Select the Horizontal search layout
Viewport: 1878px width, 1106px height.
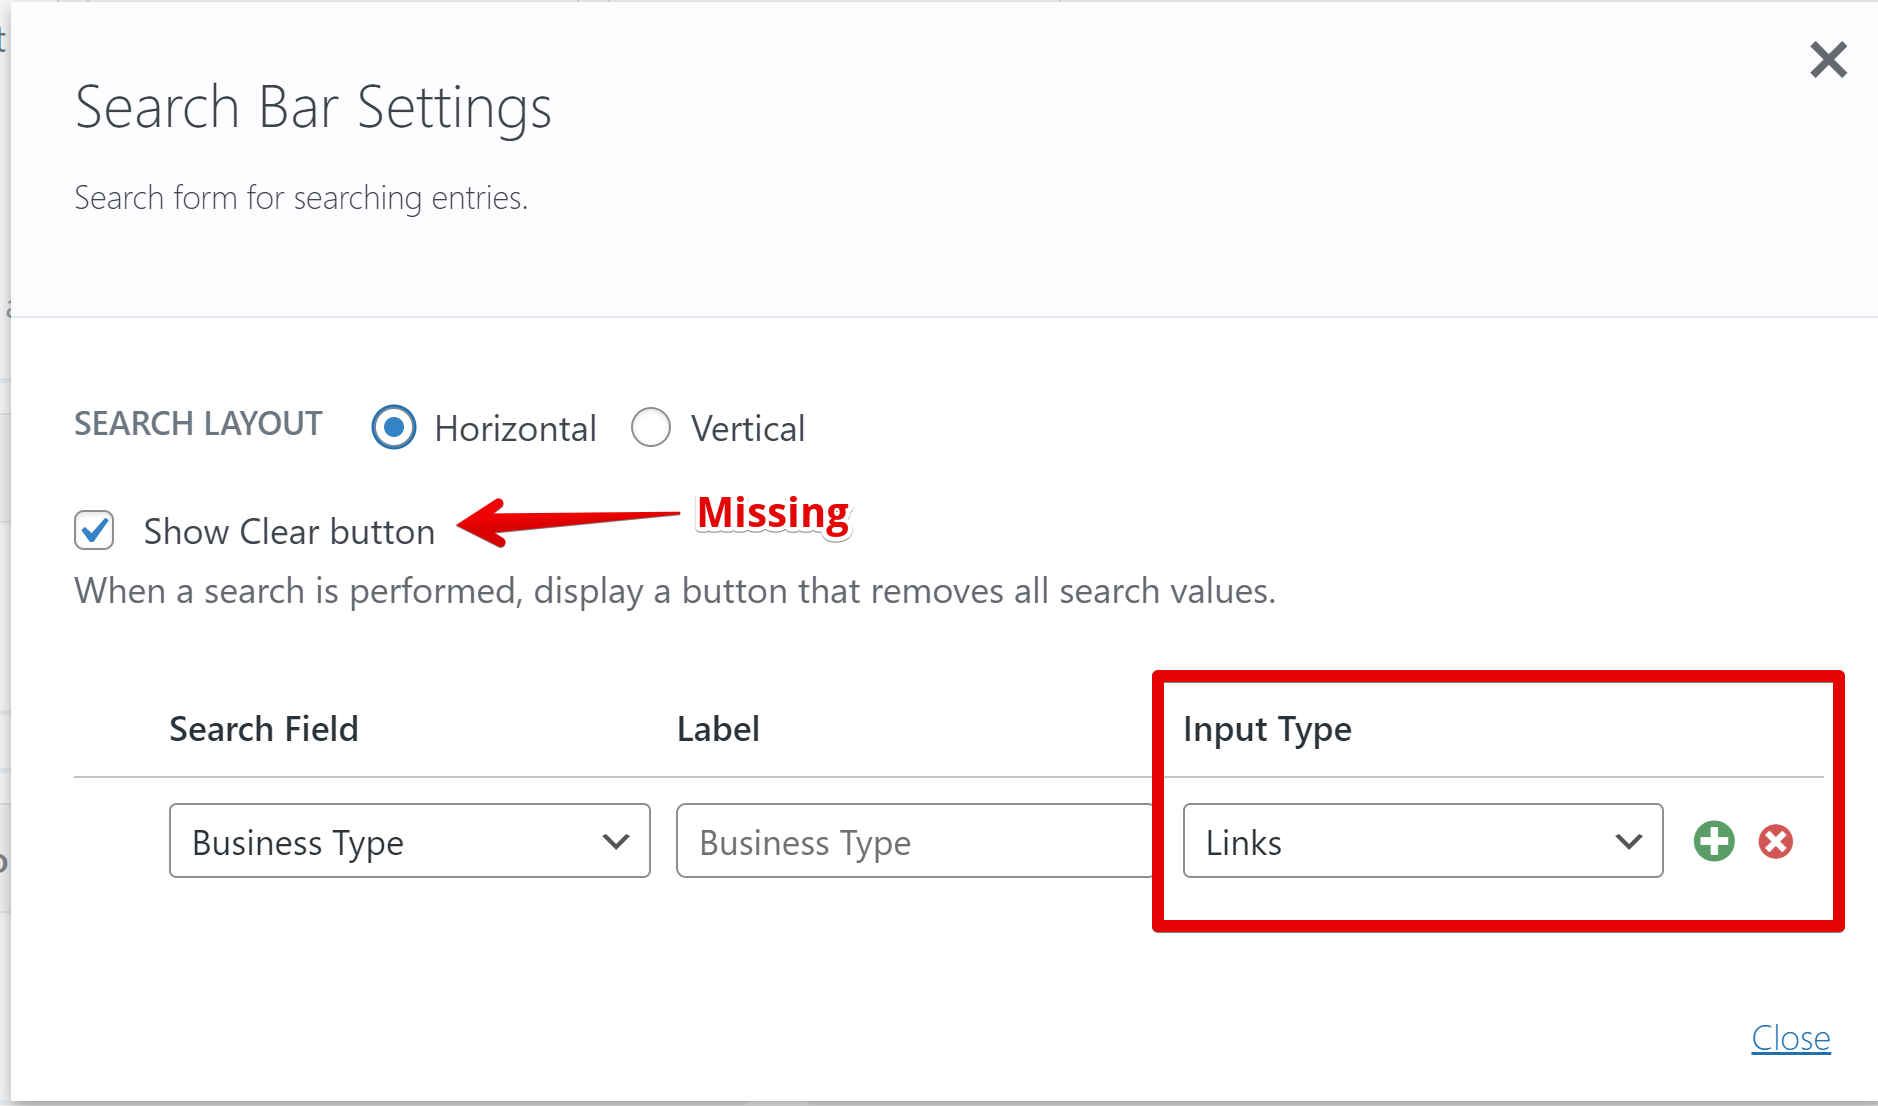click(x=393, y=427)
